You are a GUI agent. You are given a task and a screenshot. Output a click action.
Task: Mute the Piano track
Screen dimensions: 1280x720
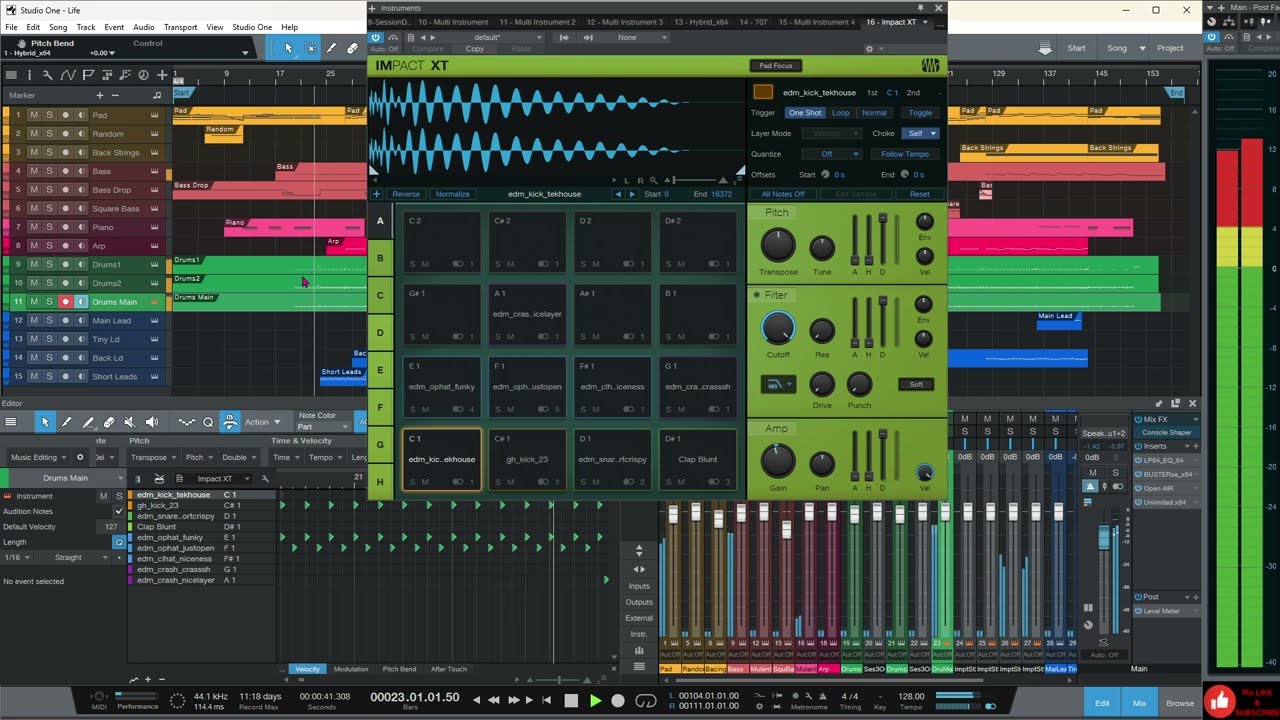(x=34, y=227)
